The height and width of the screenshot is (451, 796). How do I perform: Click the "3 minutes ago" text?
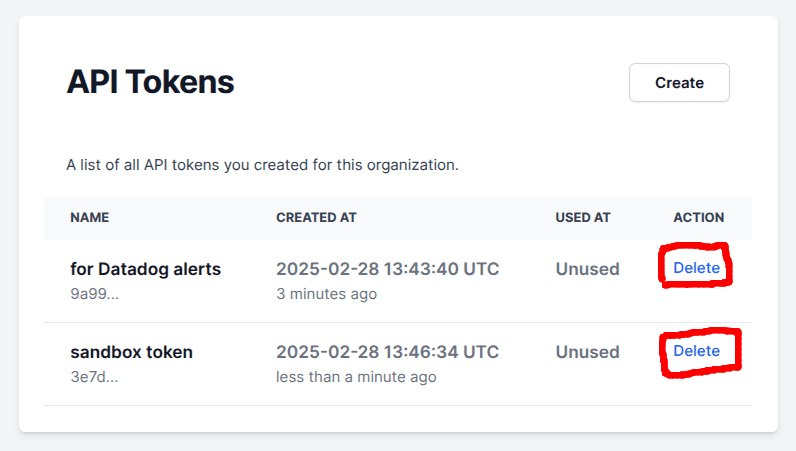tap(326, 294)
